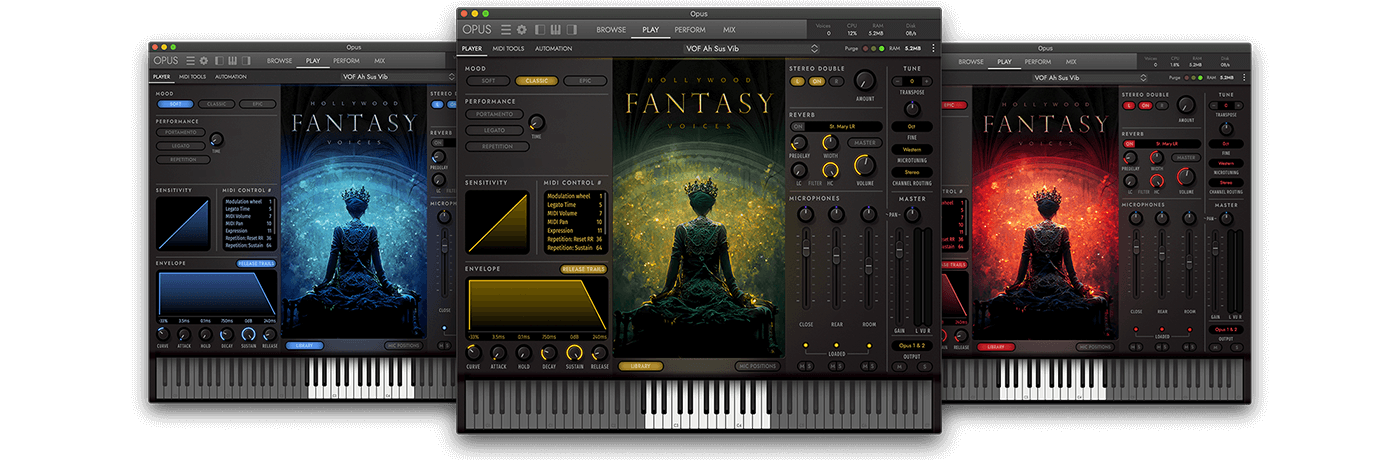Click envelope Decay knob in center window
The width and height of the screenshot is (1400, 460).
coord(549,353)
